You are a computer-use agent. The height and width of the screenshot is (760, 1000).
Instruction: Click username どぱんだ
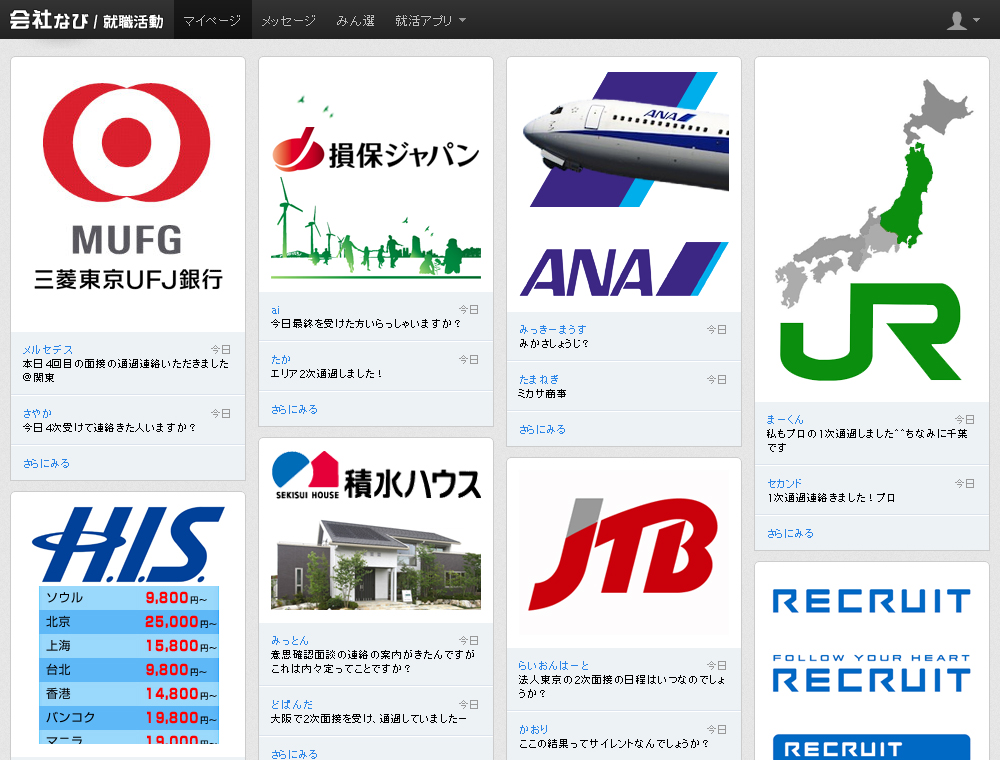click(291, 704)
